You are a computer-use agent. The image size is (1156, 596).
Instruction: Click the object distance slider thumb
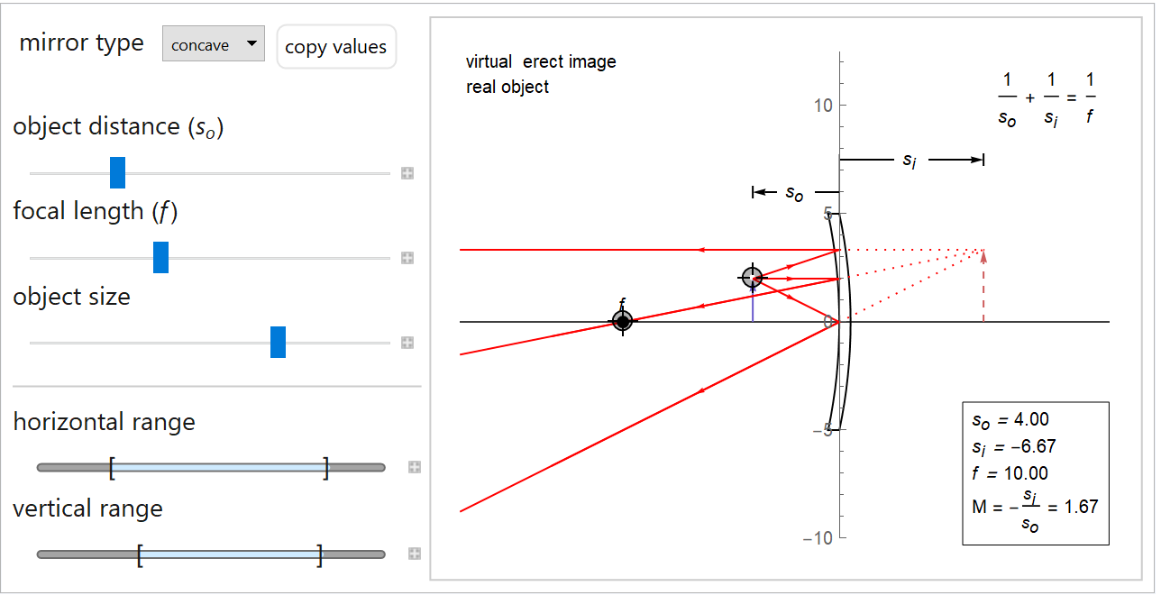(x=117, y=173)
